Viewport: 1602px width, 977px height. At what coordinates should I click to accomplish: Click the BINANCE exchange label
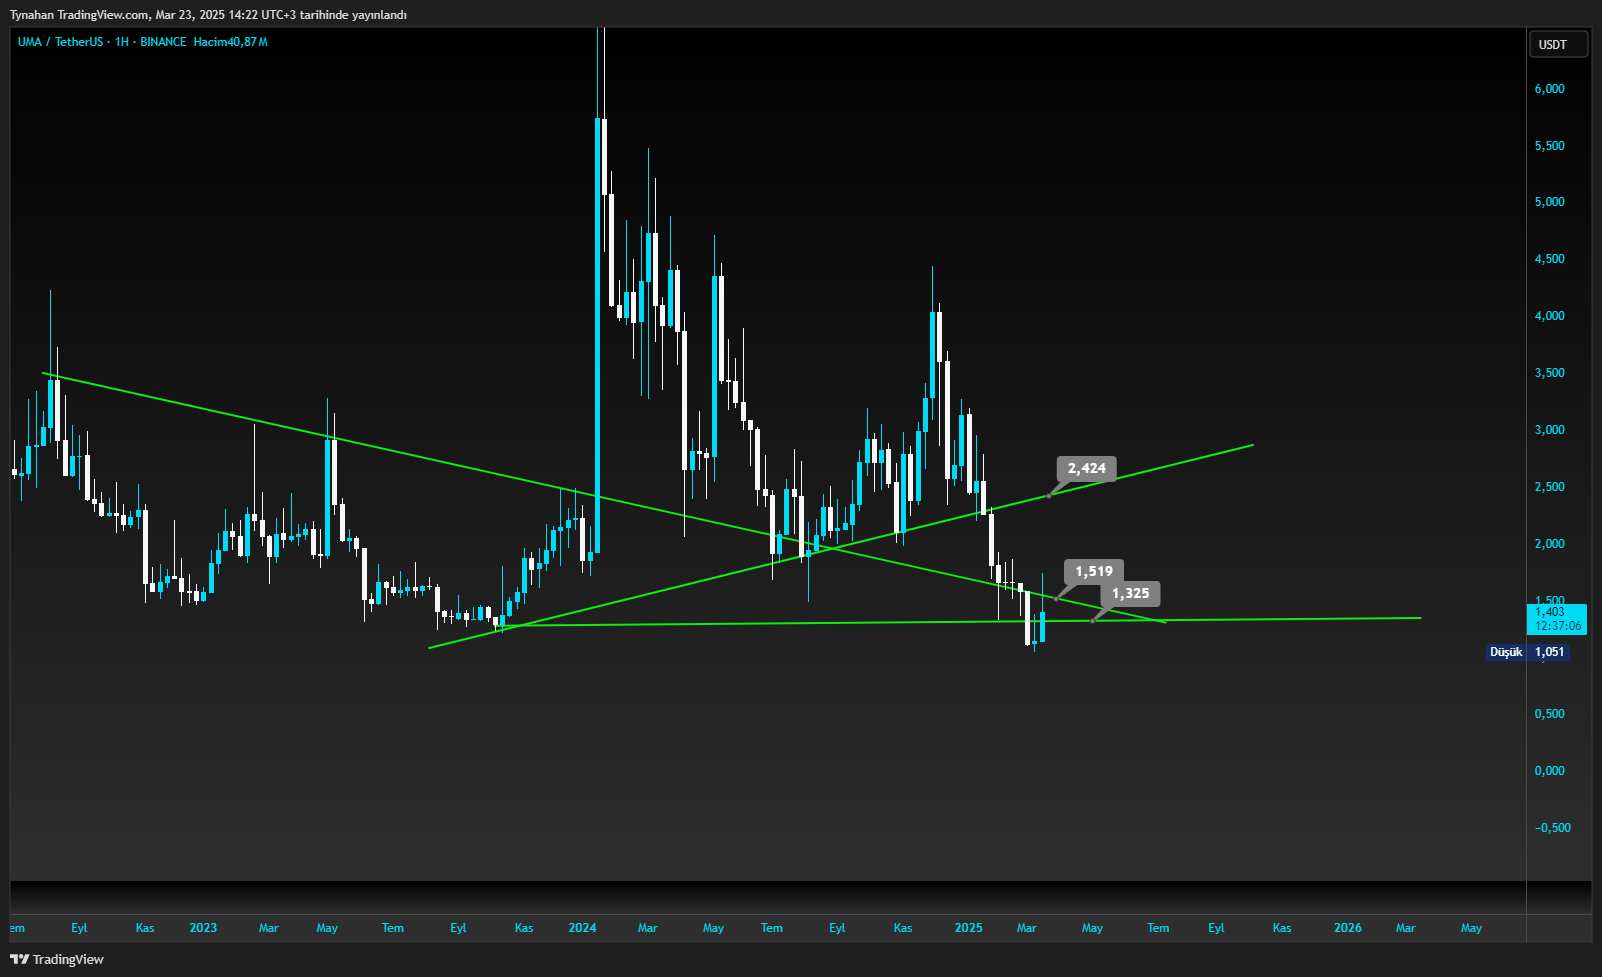[163, 42]
